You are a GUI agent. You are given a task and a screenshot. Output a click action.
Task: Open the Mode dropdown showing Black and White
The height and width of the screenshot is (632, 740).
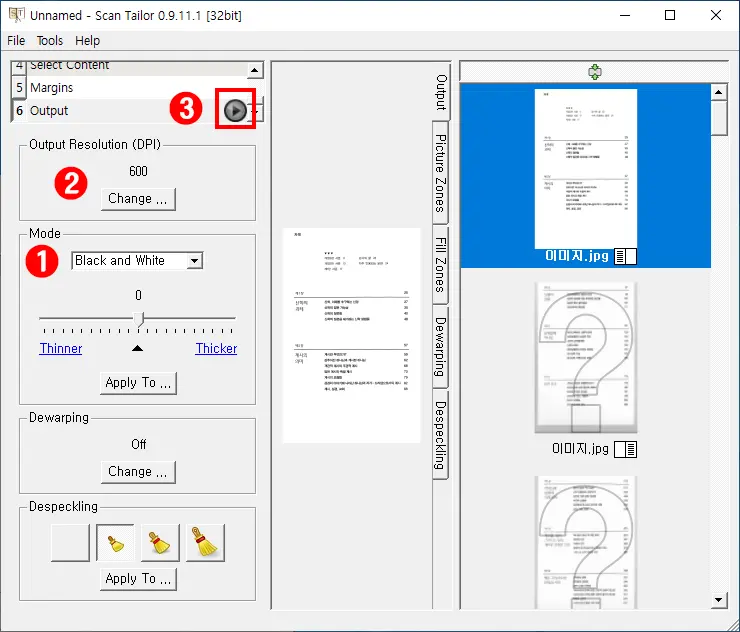[137, 261]
